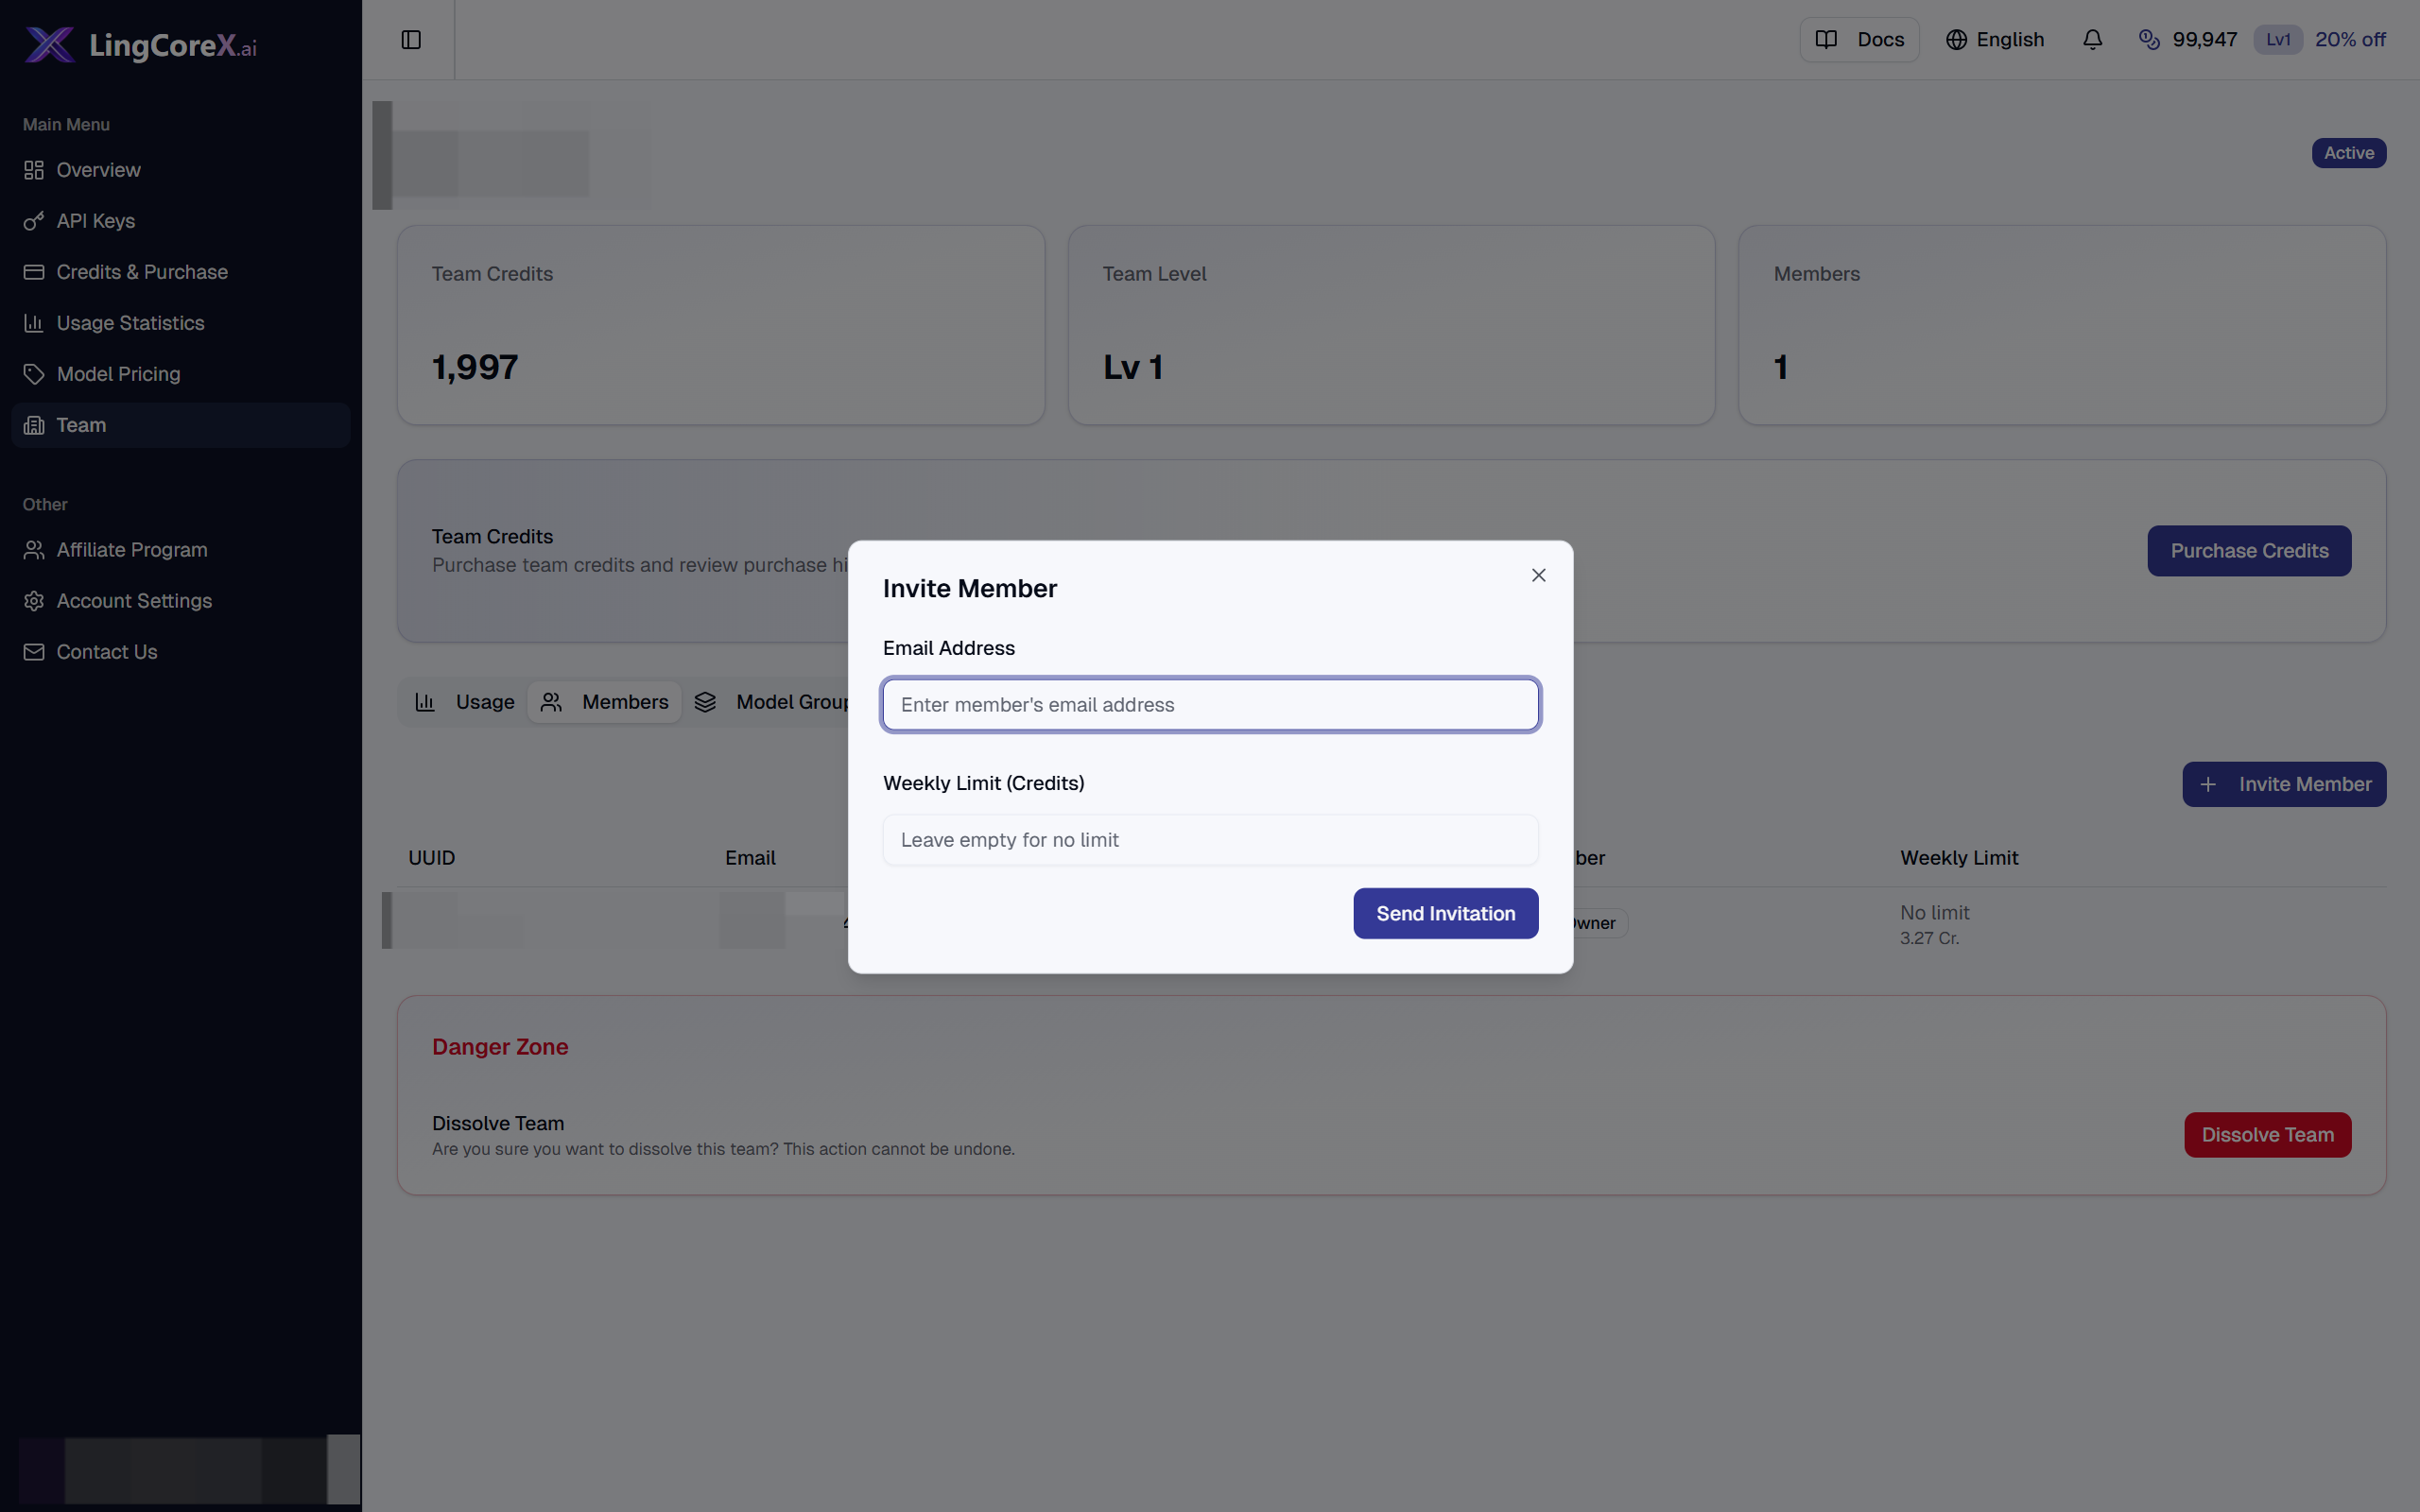Open Credits & Purchase page
This screenshot has height=1512, width=2420.
pos(180,272)
